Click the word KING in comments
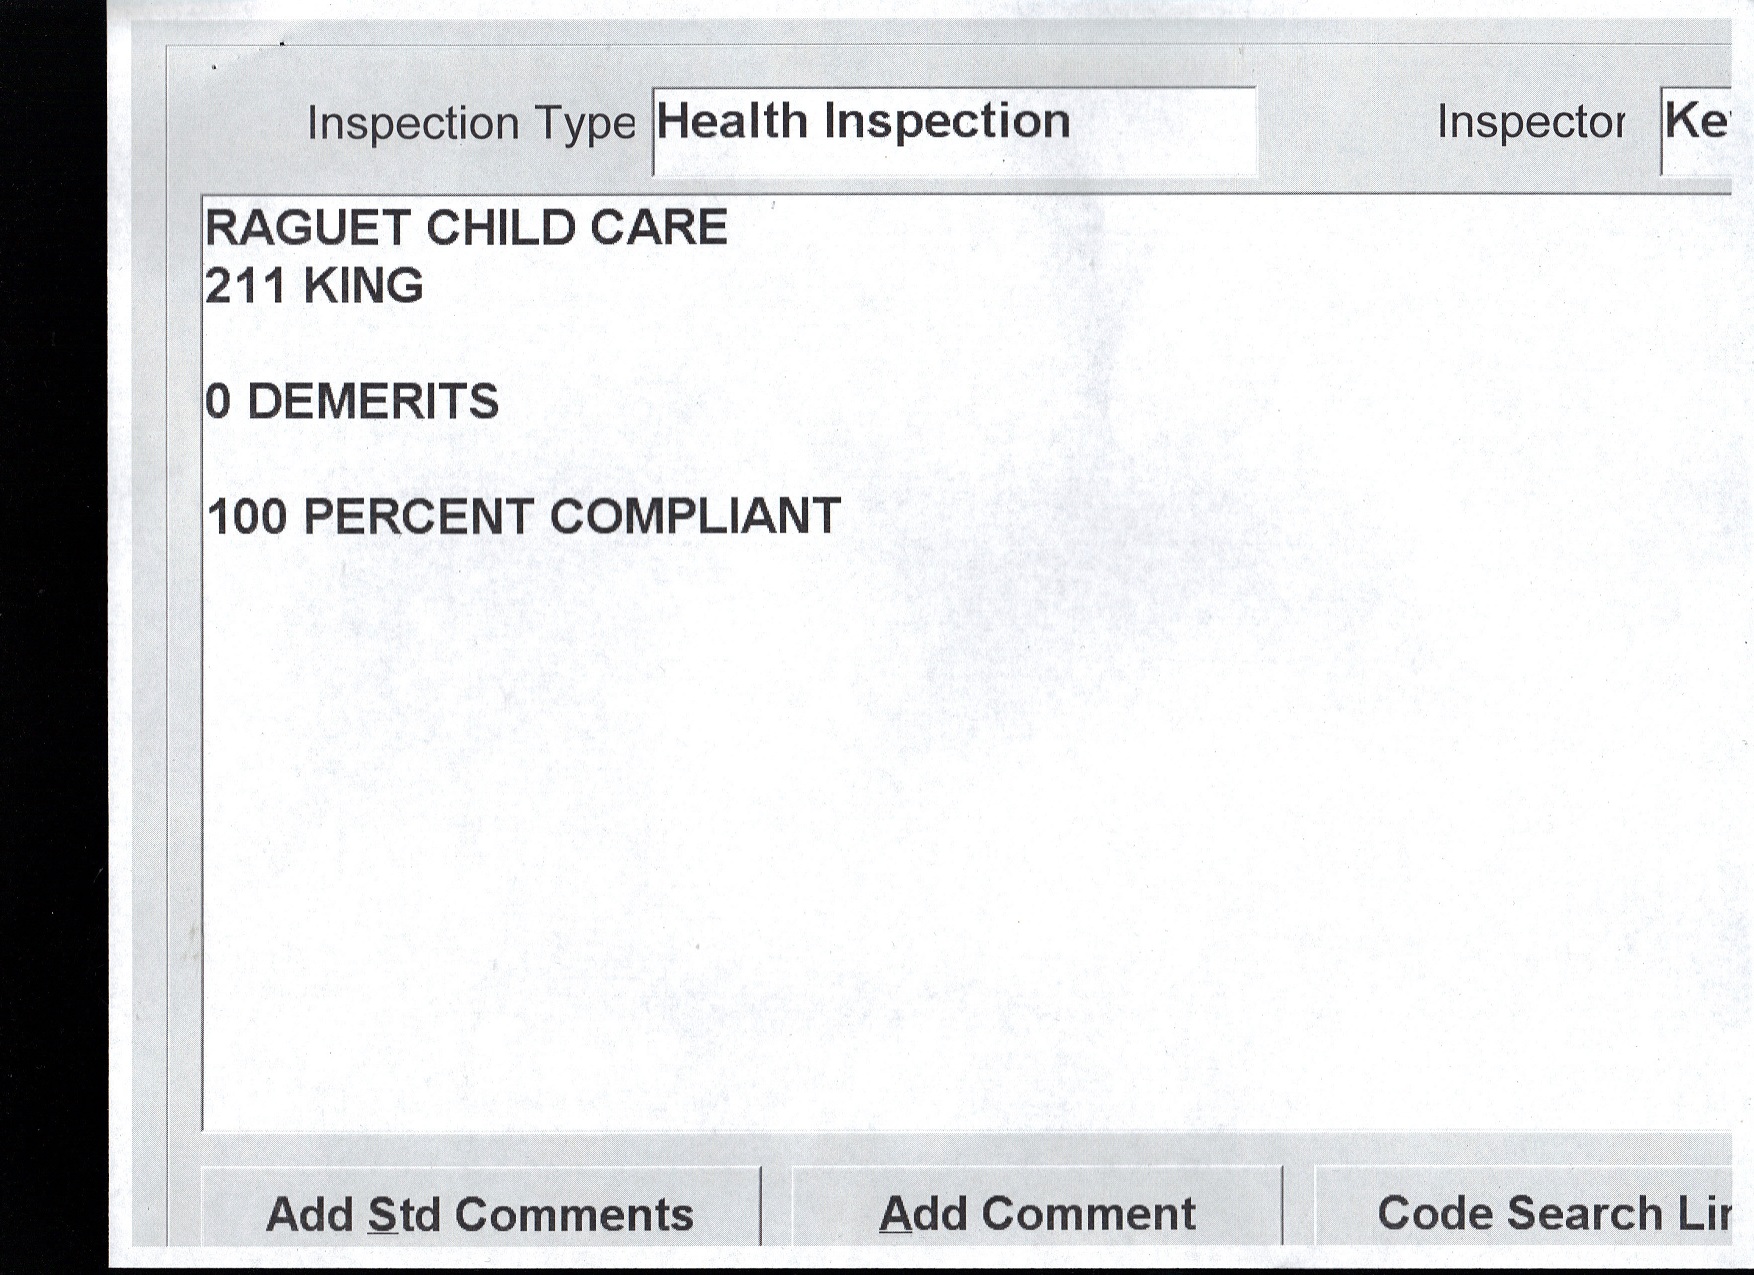Screen dimensions: 1754x1275 pos(363,287)
